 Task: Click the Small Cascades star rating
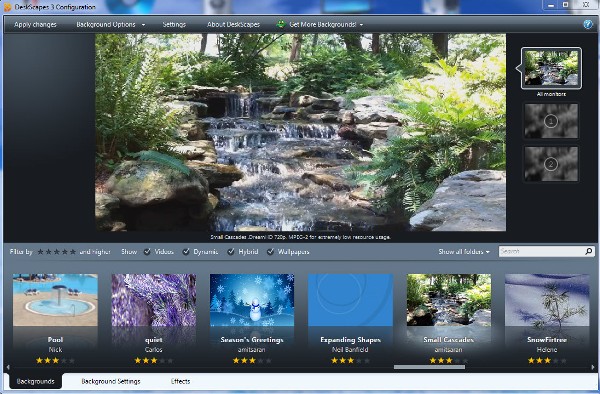tap(449, 360)
